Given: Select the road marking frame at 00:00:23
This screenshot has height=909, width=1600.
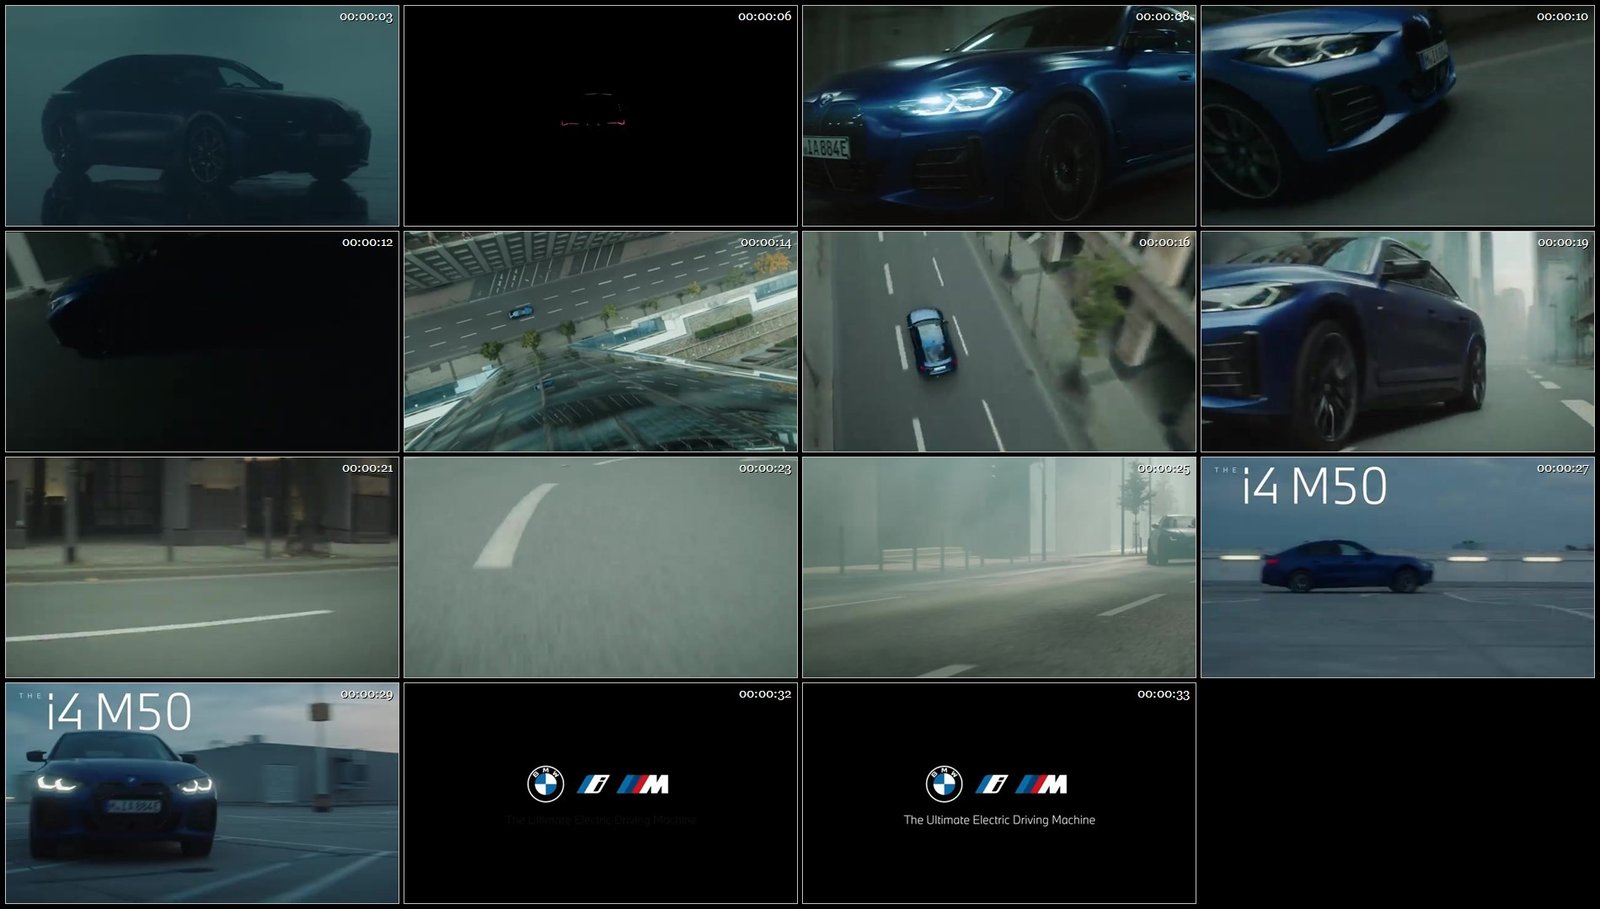Looking at the screenshot, I should click(x=600, y=568).
